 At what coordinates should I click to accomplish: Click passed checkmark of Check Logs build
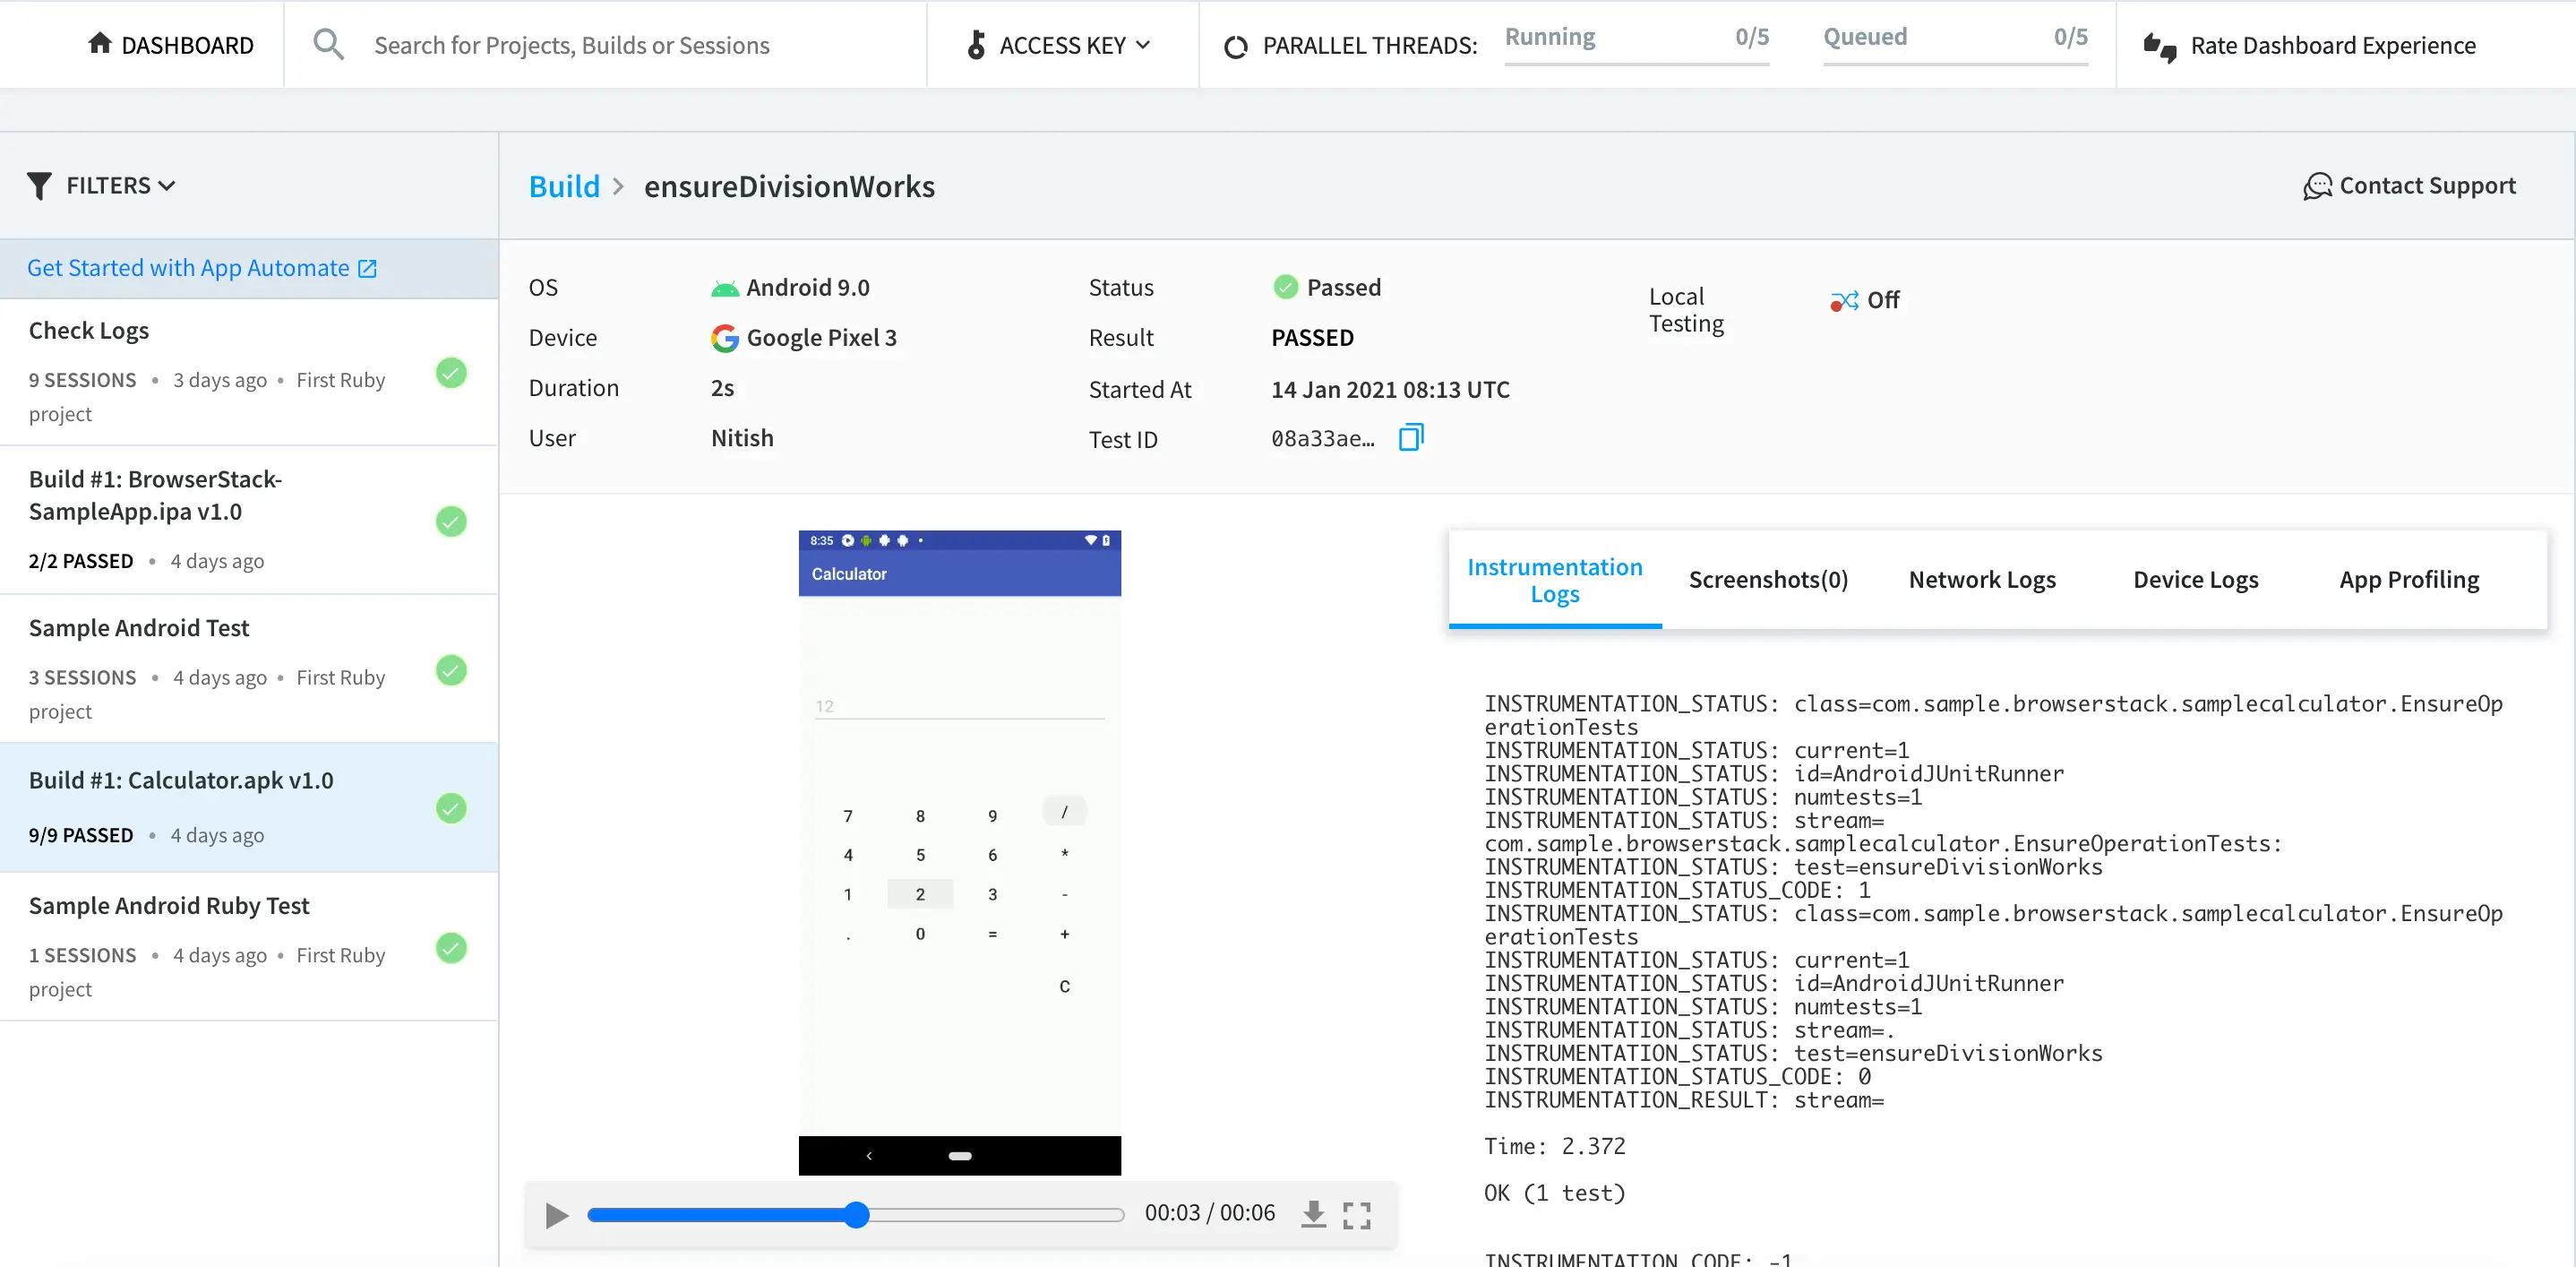pyautogui.click(x=451, y=373)
